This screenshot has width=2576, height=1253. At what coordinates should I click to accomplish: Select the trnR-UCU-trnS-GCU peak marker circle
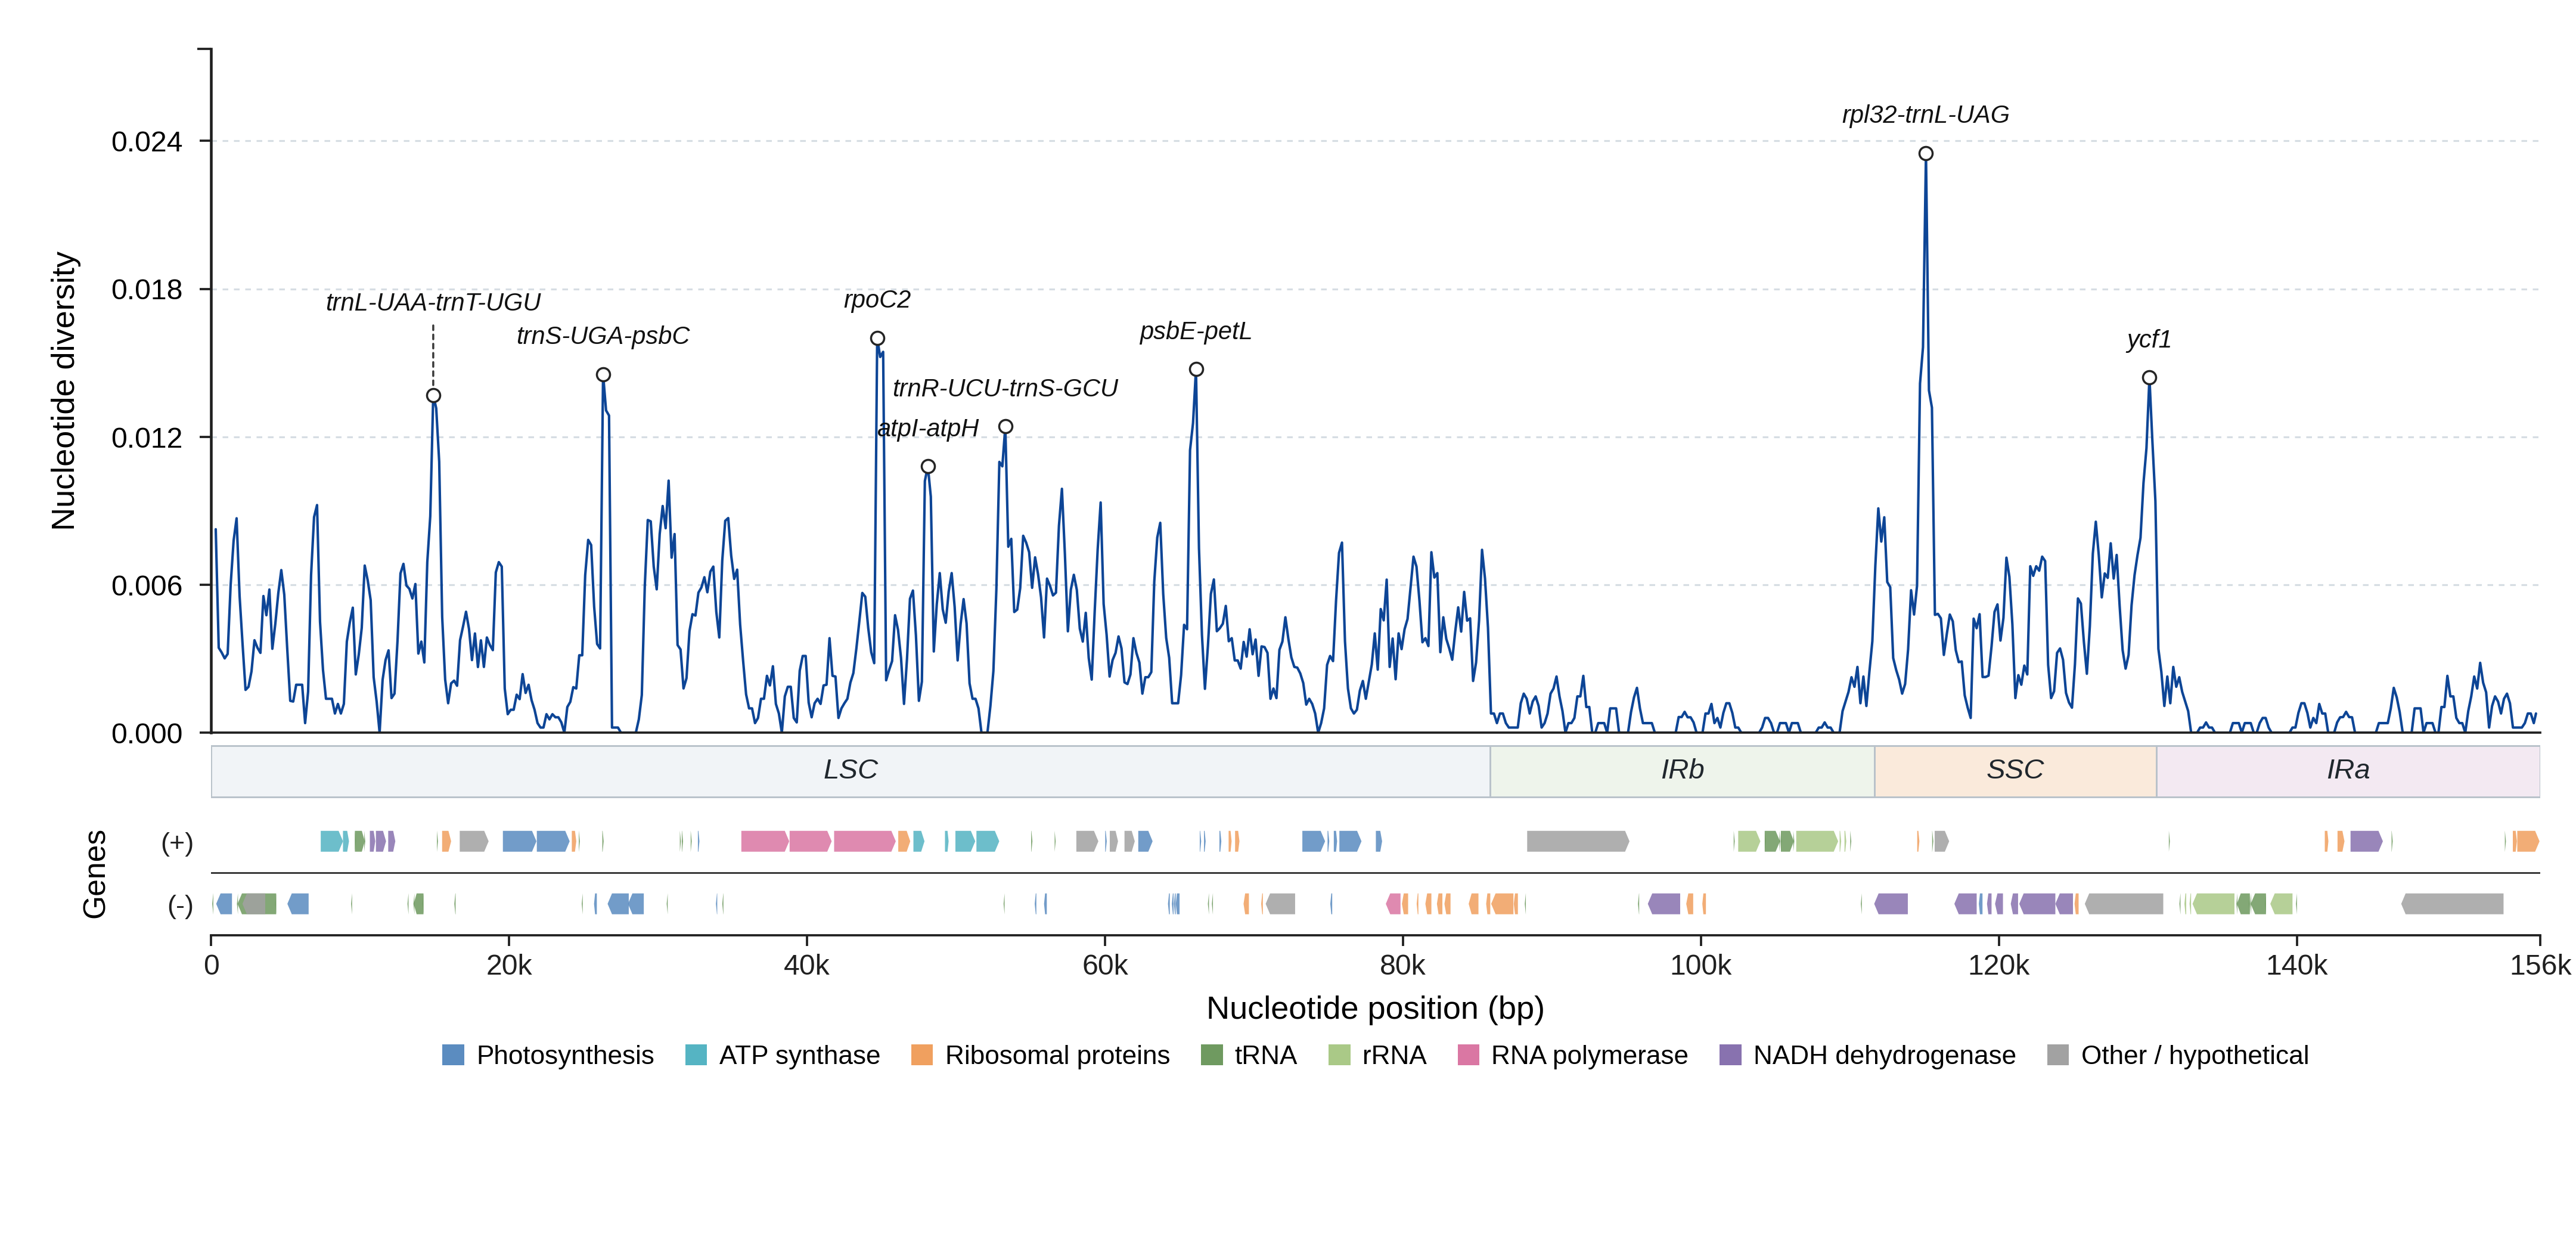pos(1006,427)
